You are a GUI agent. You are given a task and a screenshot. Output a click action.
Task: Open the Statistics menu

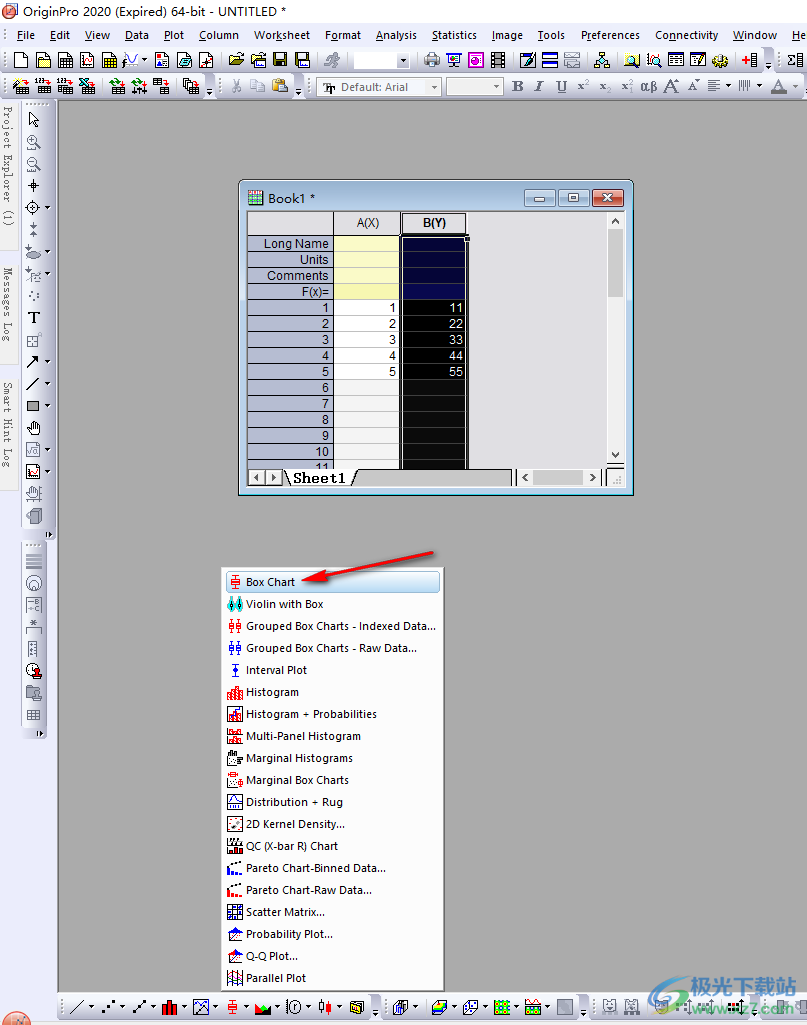(x=454, y=35)
